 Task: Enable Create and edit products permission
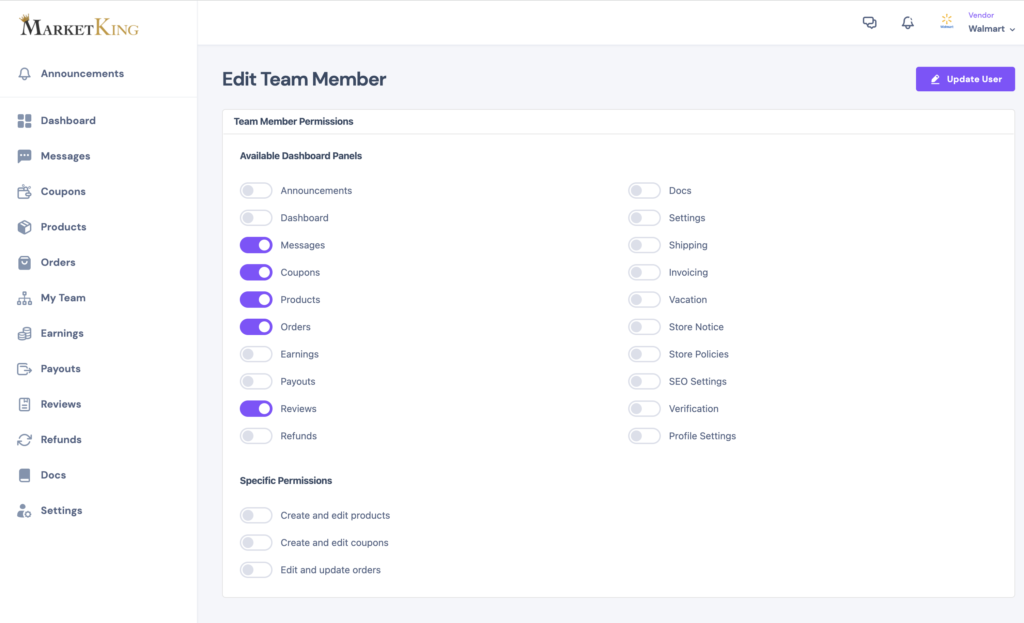[256, 515]
